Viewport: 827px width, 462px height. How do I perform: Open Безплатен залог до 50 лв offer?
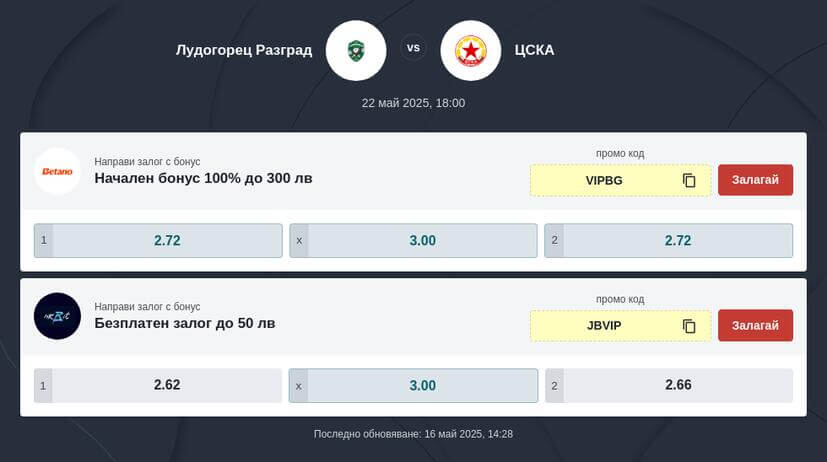(x=185, y=323)
